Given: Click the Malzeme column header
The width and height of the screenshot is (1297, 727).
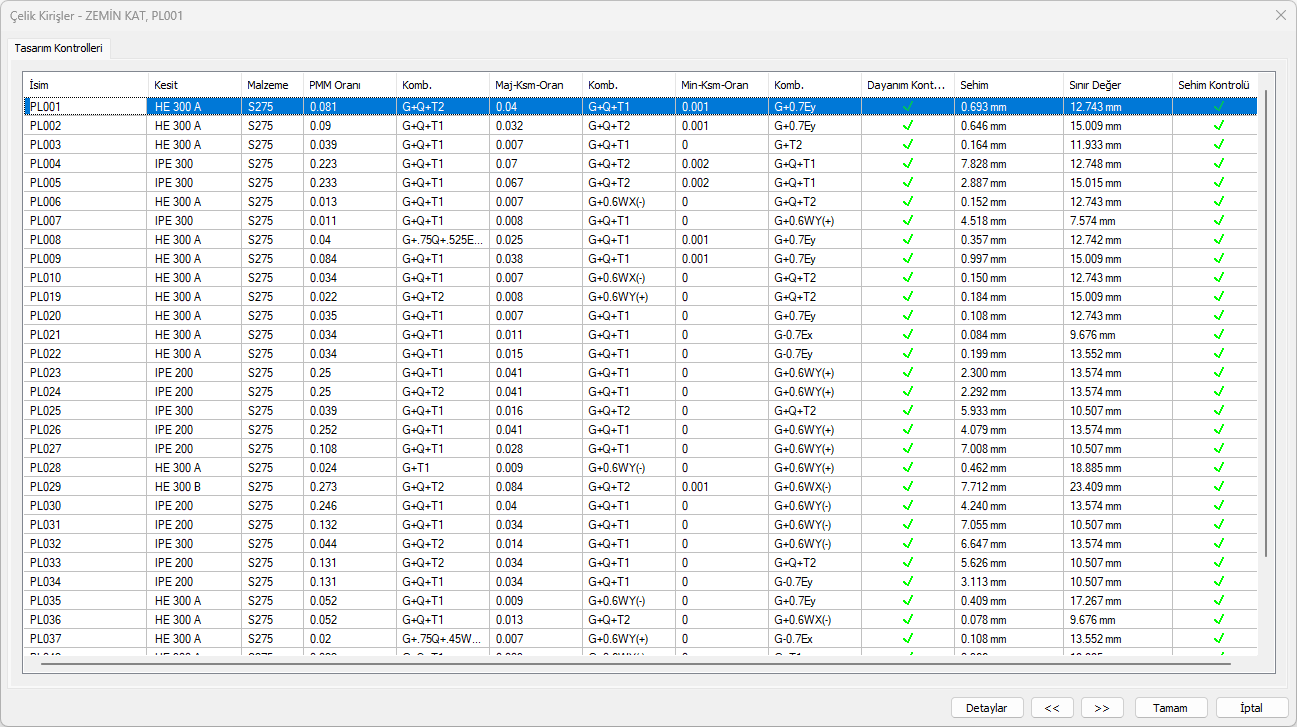Looking at the screenshot, I should [x=272, y=85].
